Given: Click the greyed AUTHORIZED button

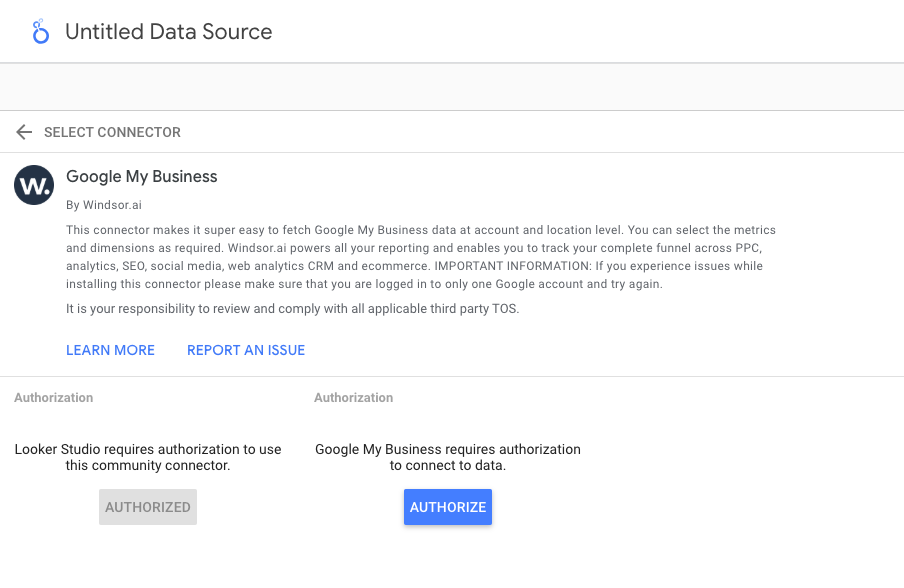Looking at the screenshot, I should (148, 507).
